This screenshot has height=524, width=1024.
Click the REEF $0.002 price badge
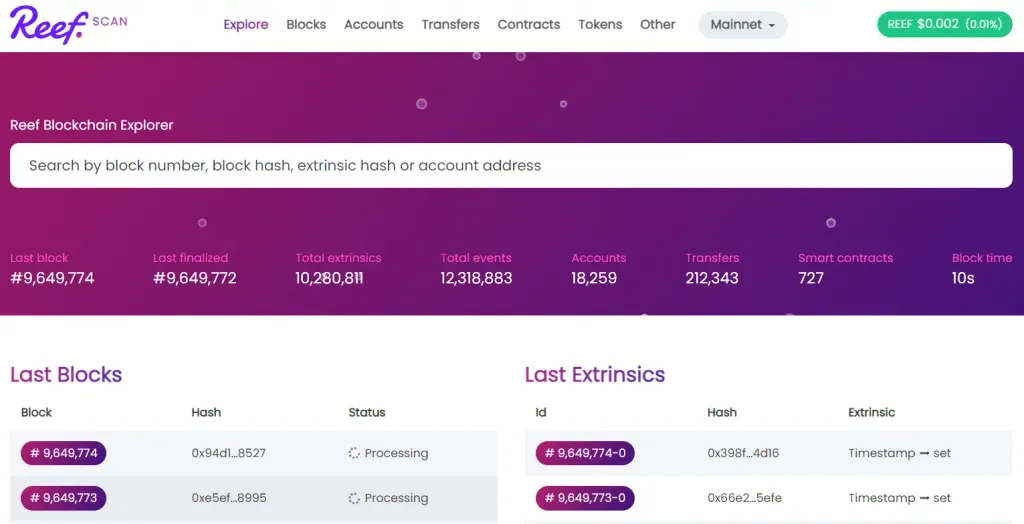tap(945, 25)
